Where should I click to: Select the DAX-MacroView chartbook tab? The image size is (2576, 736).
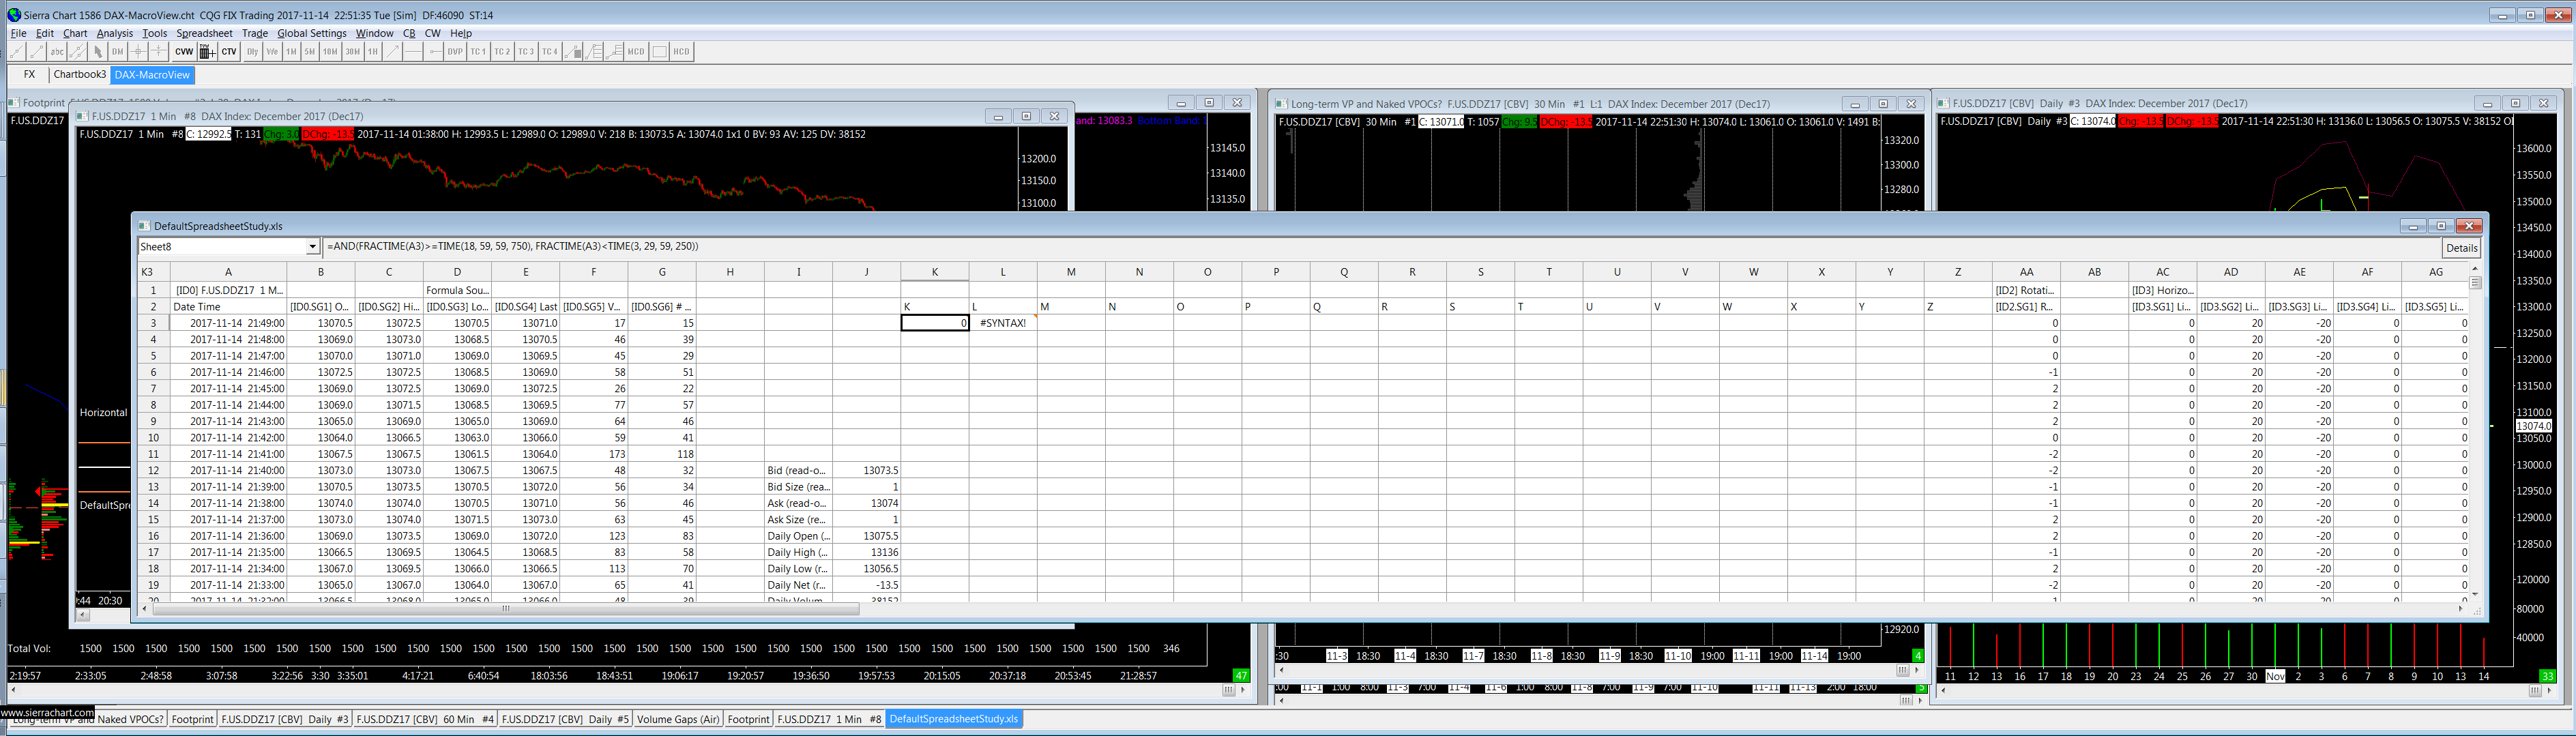pyautogui.click(x=152, y=75)
